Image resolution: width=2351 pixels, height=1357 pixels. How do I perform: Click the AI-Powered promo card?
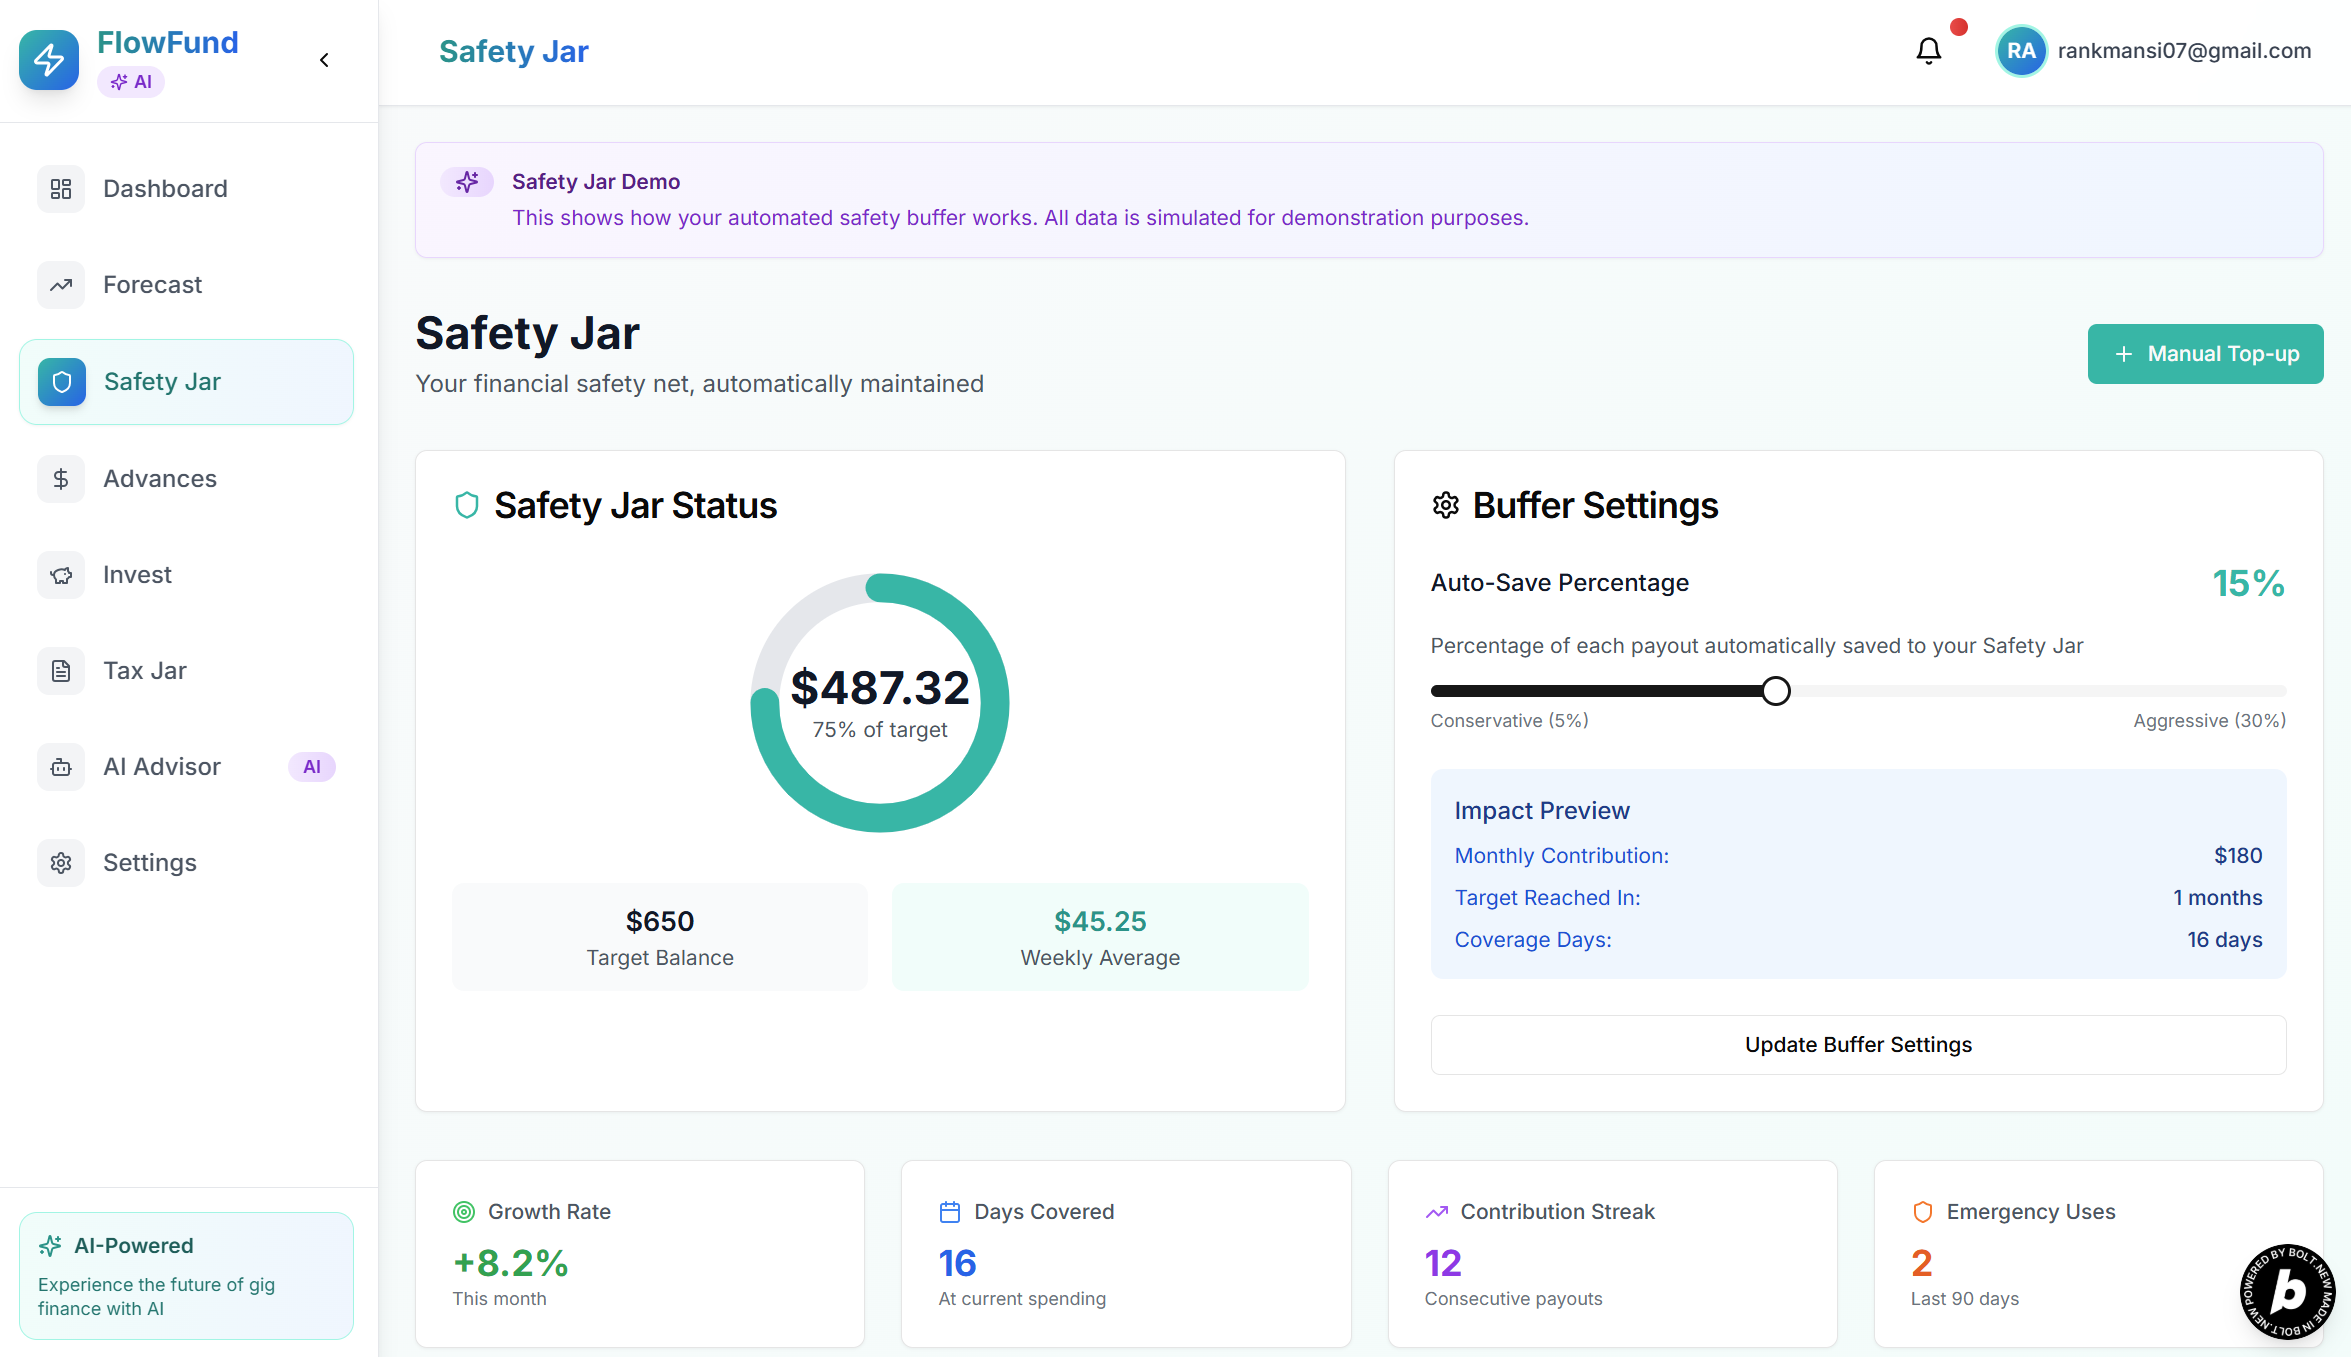tap(187, 1276)
